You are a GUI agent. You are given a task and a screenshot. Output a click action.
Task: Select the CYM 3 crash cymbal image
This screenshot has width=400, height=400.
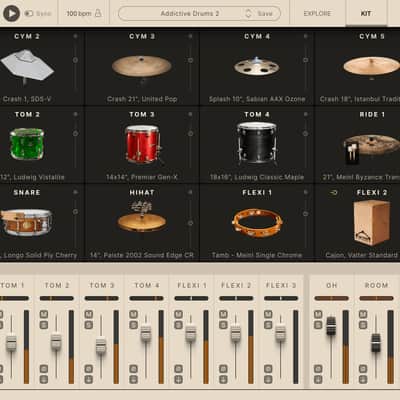(x=142, y=66)
